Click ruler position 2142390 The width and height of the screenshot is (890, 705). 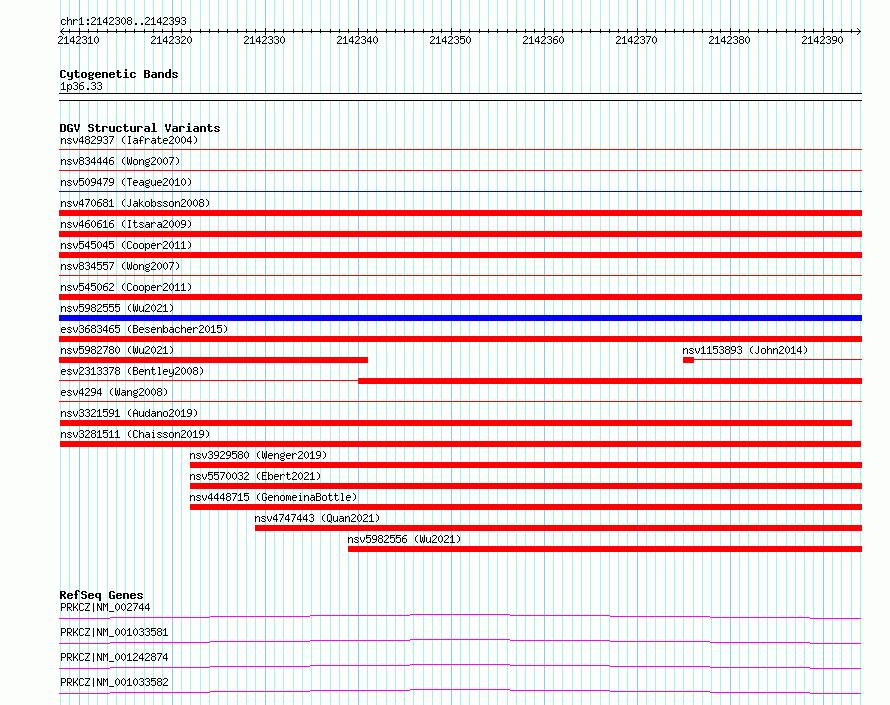[x=822, y=40]
